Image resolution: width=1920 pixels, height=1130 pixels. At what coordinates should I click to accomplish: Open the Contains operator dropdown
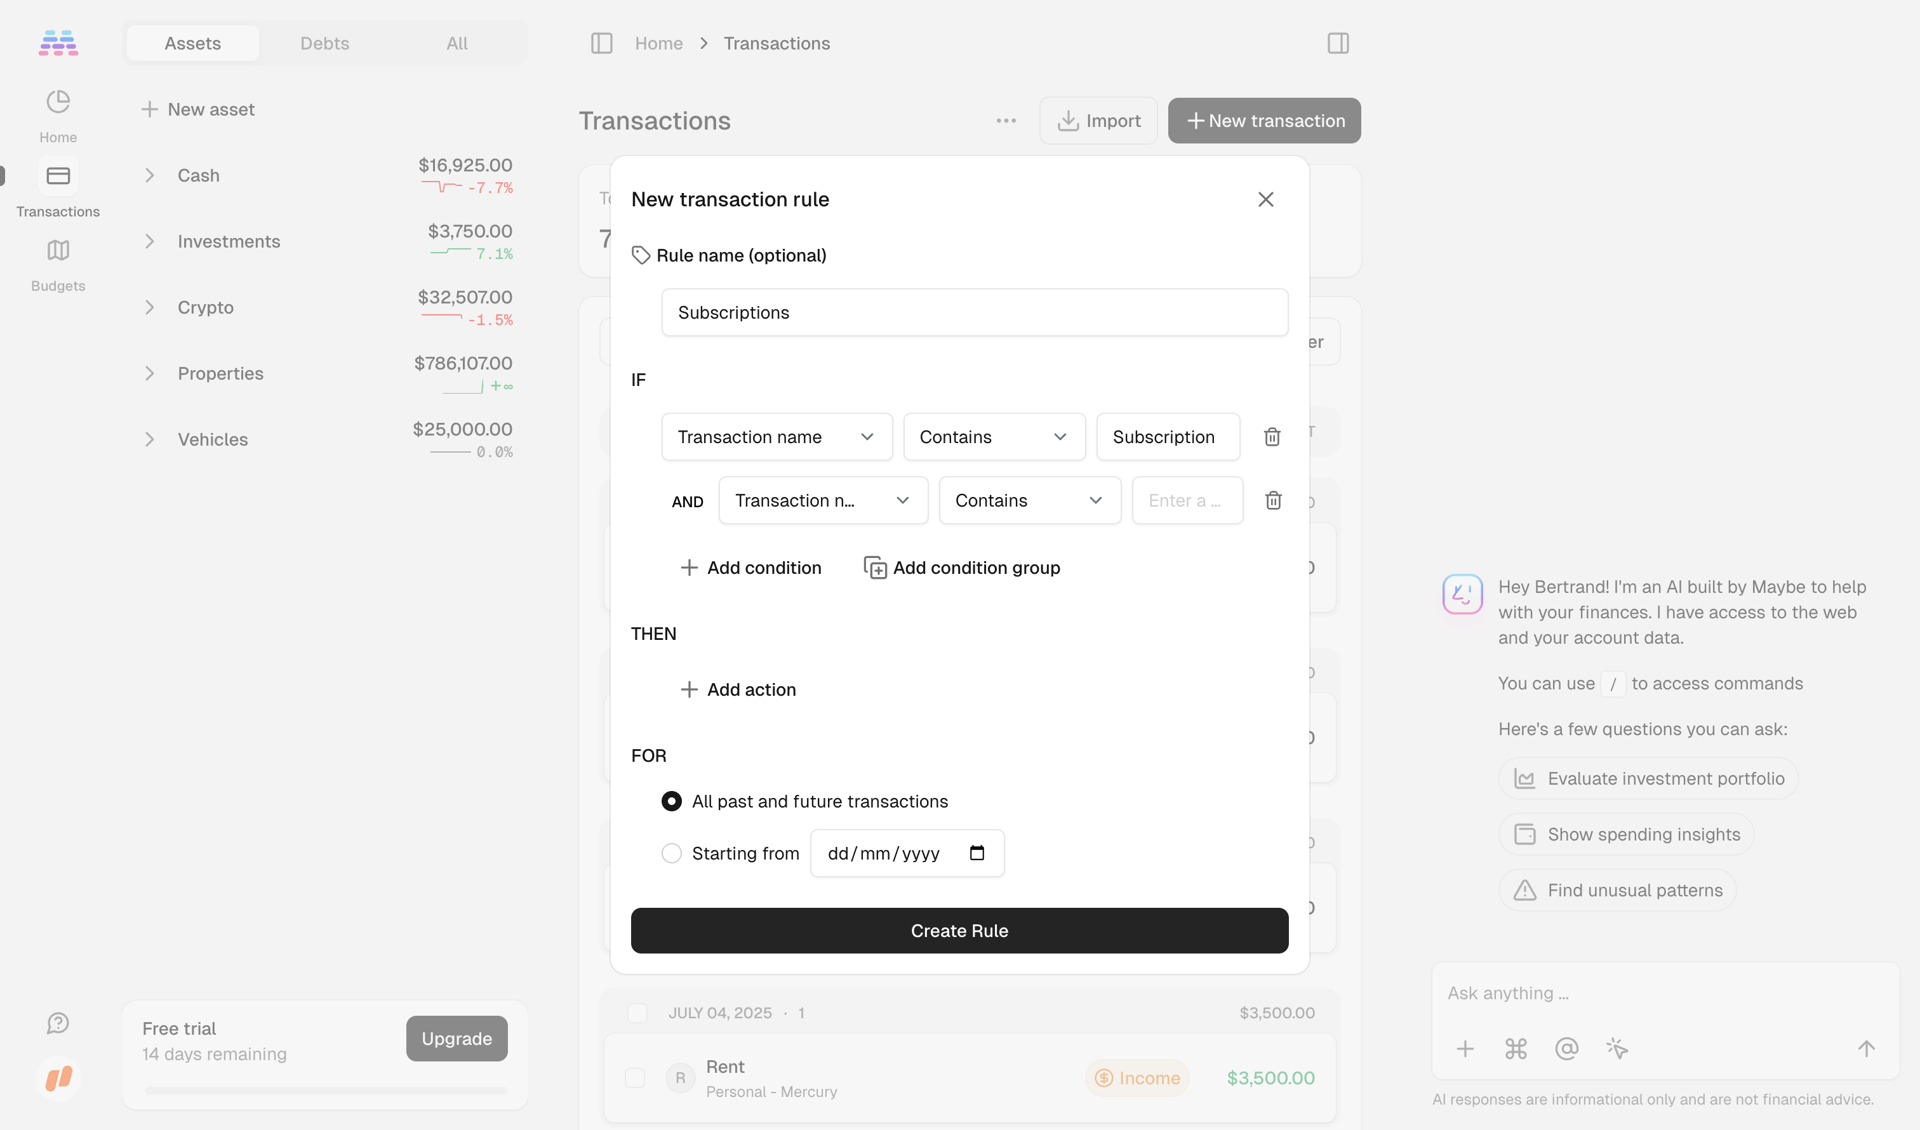994,437
